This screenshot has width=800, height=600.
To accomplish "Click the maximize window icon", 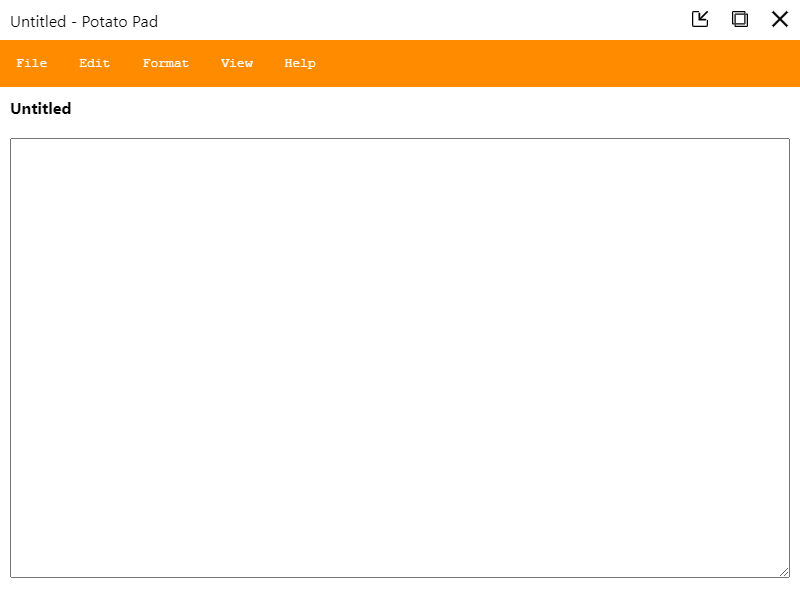I will [x=740, y=19].
